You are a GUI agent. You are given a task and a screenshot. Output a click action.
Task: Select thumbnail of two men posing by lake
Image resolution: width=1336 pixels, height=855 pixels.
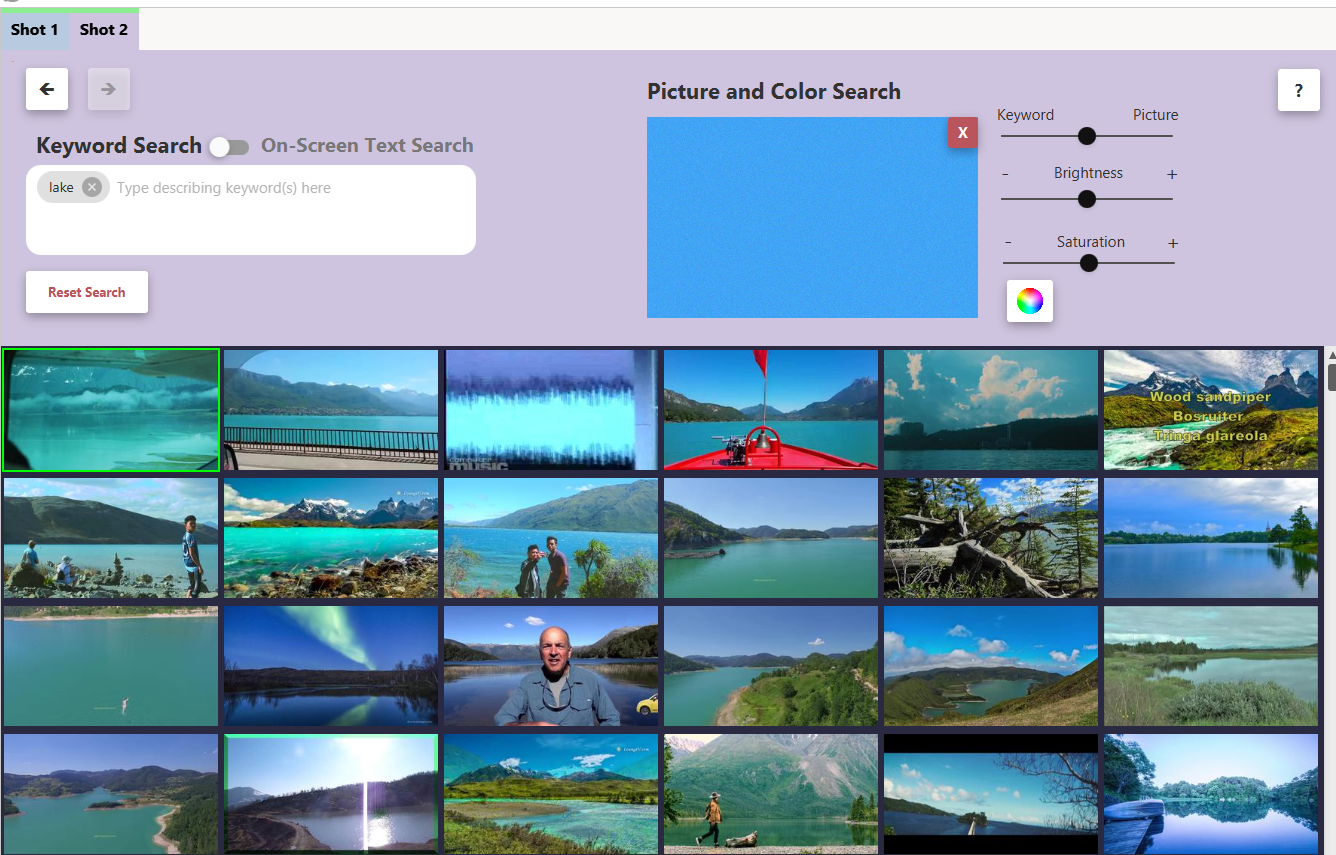point(551,538)
